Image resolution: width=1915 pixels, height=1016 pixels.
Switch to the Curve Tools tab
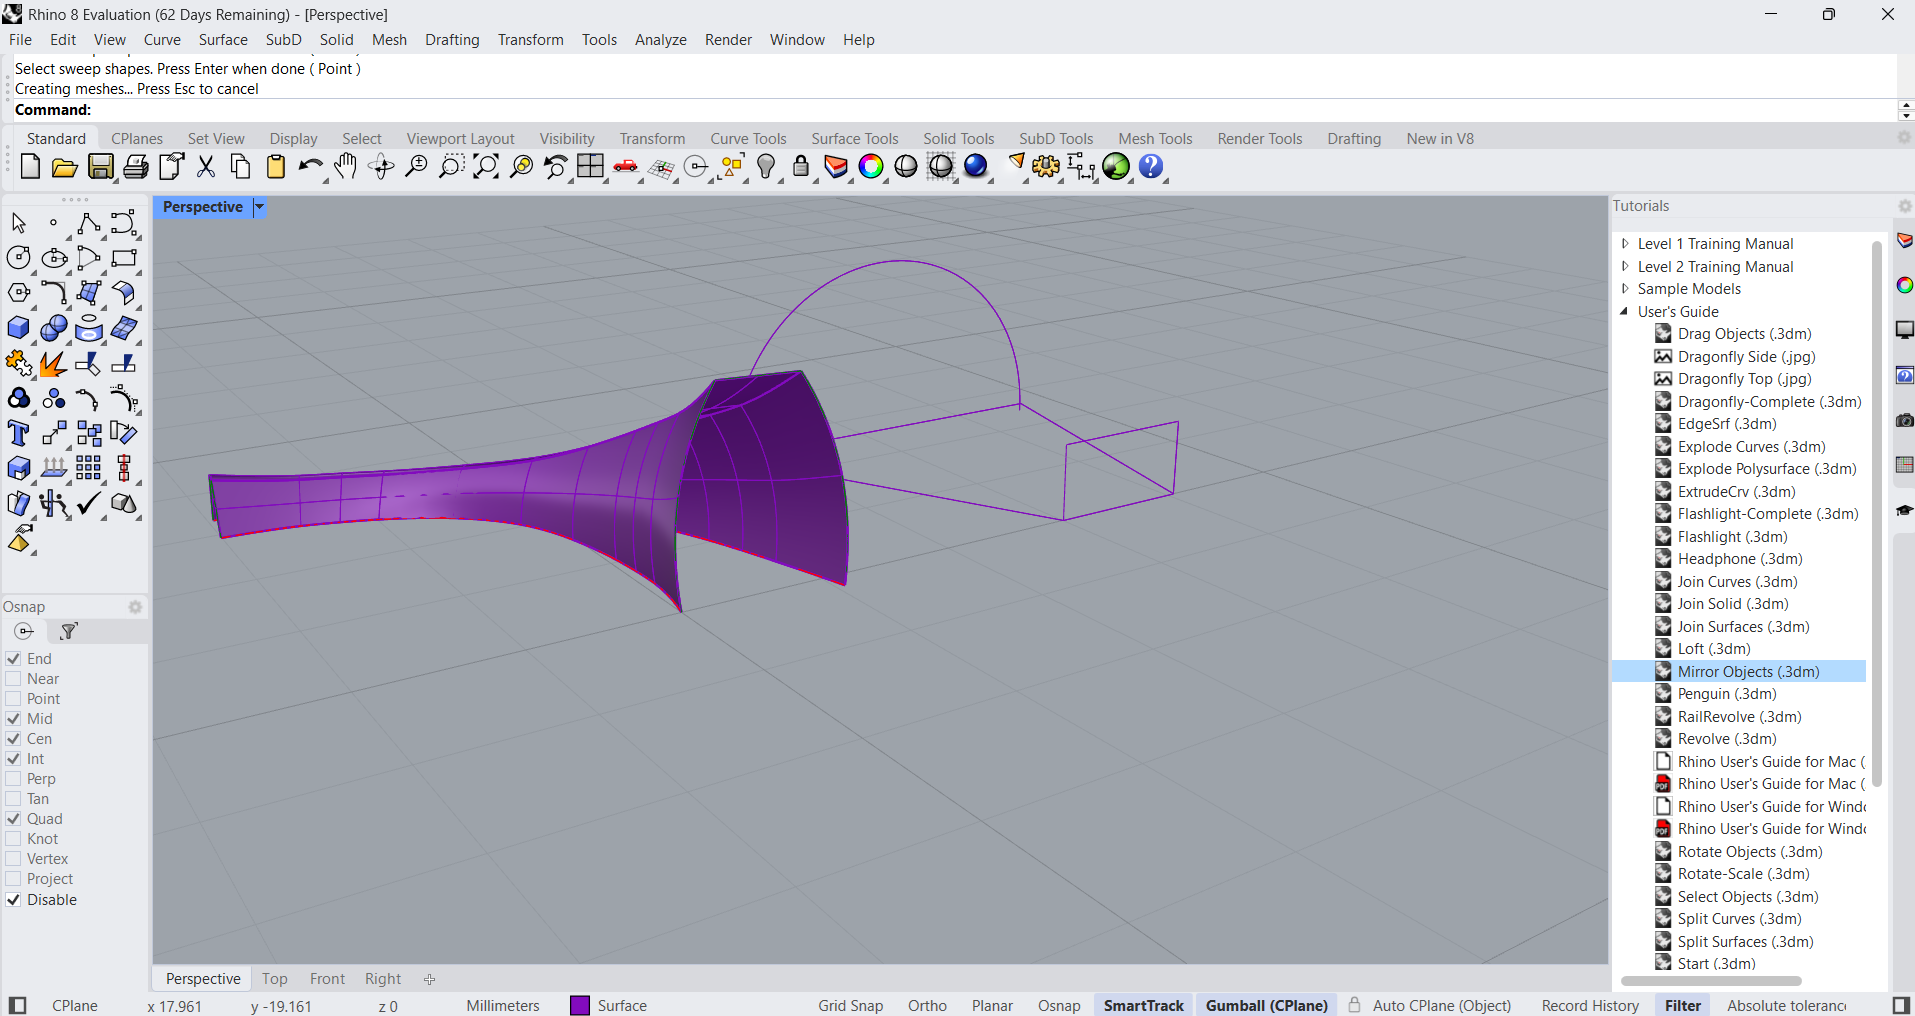[748, 139]
